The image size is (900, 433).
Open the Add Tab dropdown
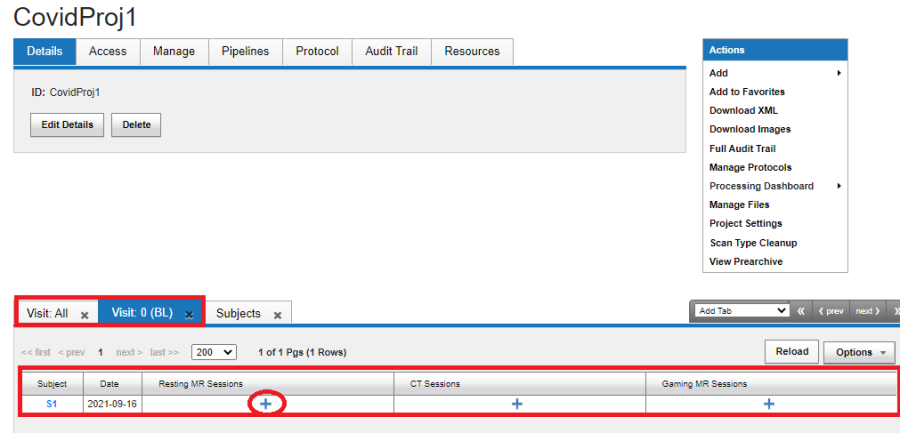(741, 311)
